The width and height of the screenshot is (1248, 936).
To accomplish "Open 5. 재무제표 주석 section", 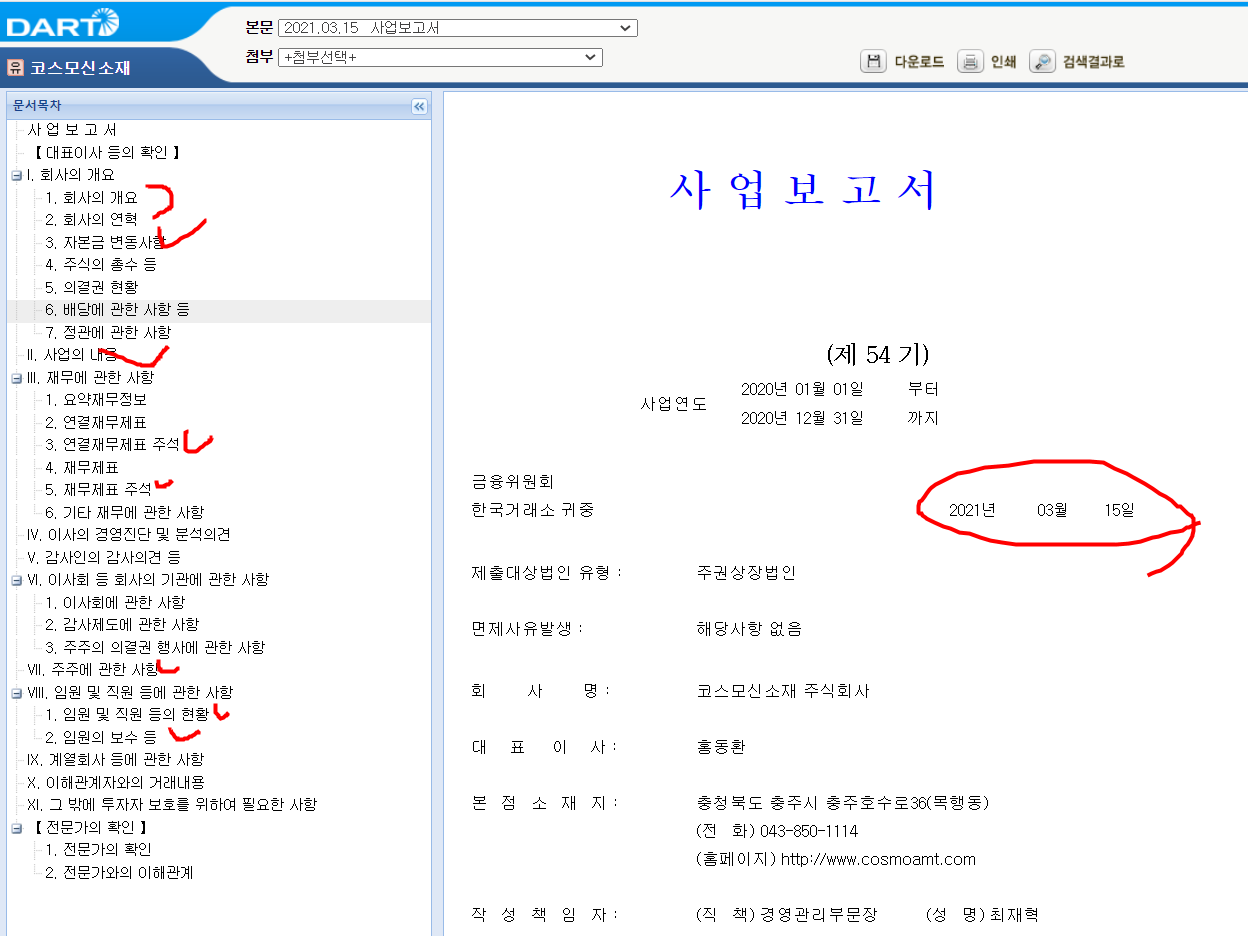I will (x=98, y=490).
